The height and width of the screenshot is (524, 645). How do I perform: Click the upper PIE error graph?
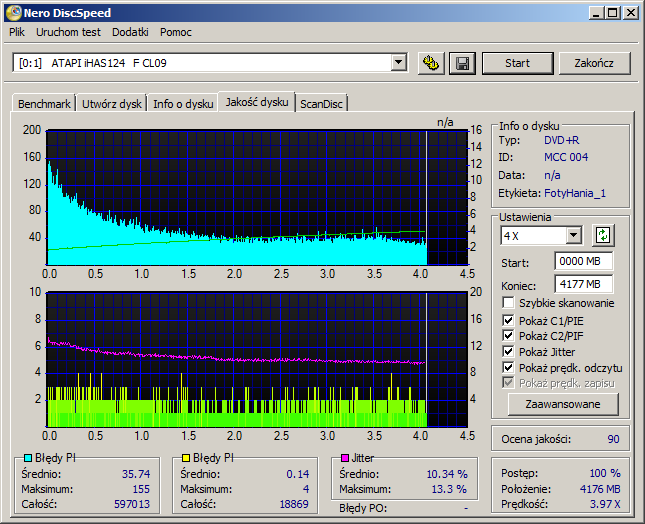[258, 197]
